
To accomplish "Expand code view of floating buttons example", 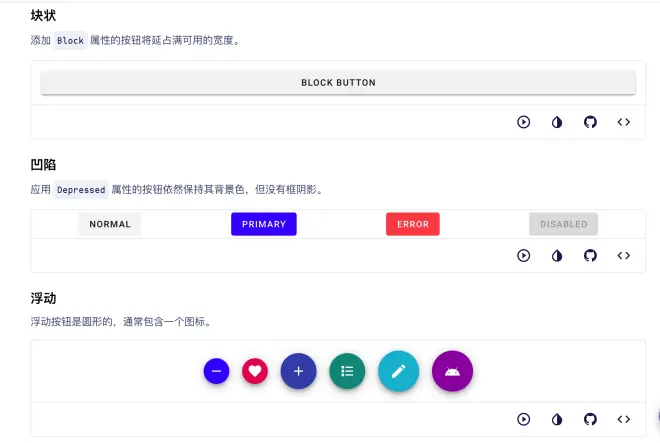I will [623, 419].
